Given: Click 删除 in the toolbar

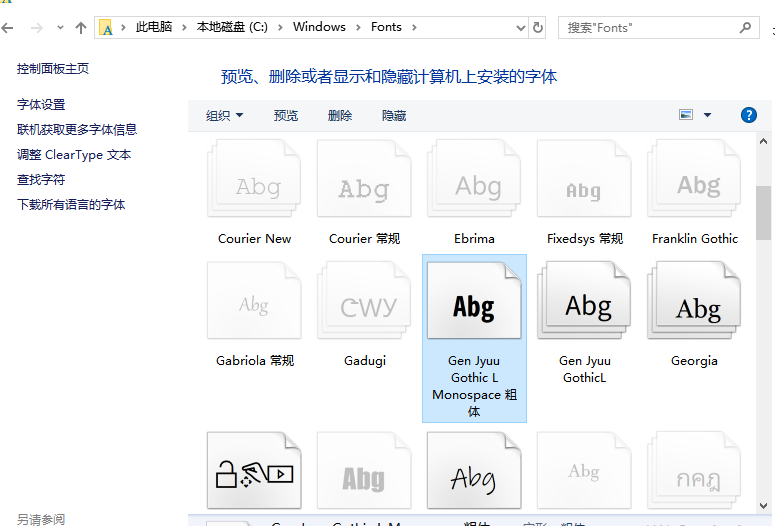Looking at the screenshot, I should (340, 116).
